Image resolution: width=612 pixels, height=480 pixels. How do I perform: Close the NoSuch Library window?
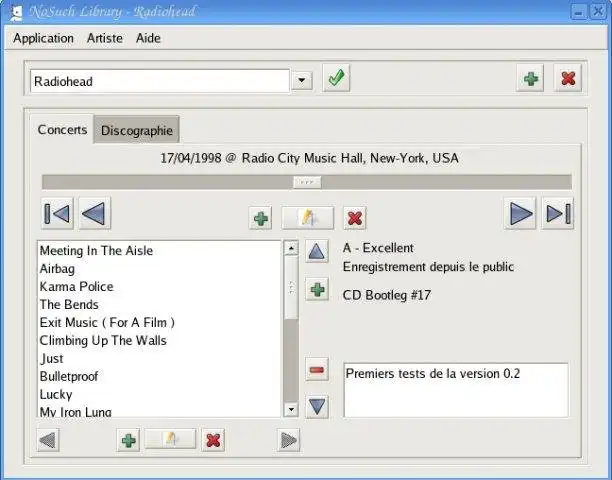[x=597, y=12]
